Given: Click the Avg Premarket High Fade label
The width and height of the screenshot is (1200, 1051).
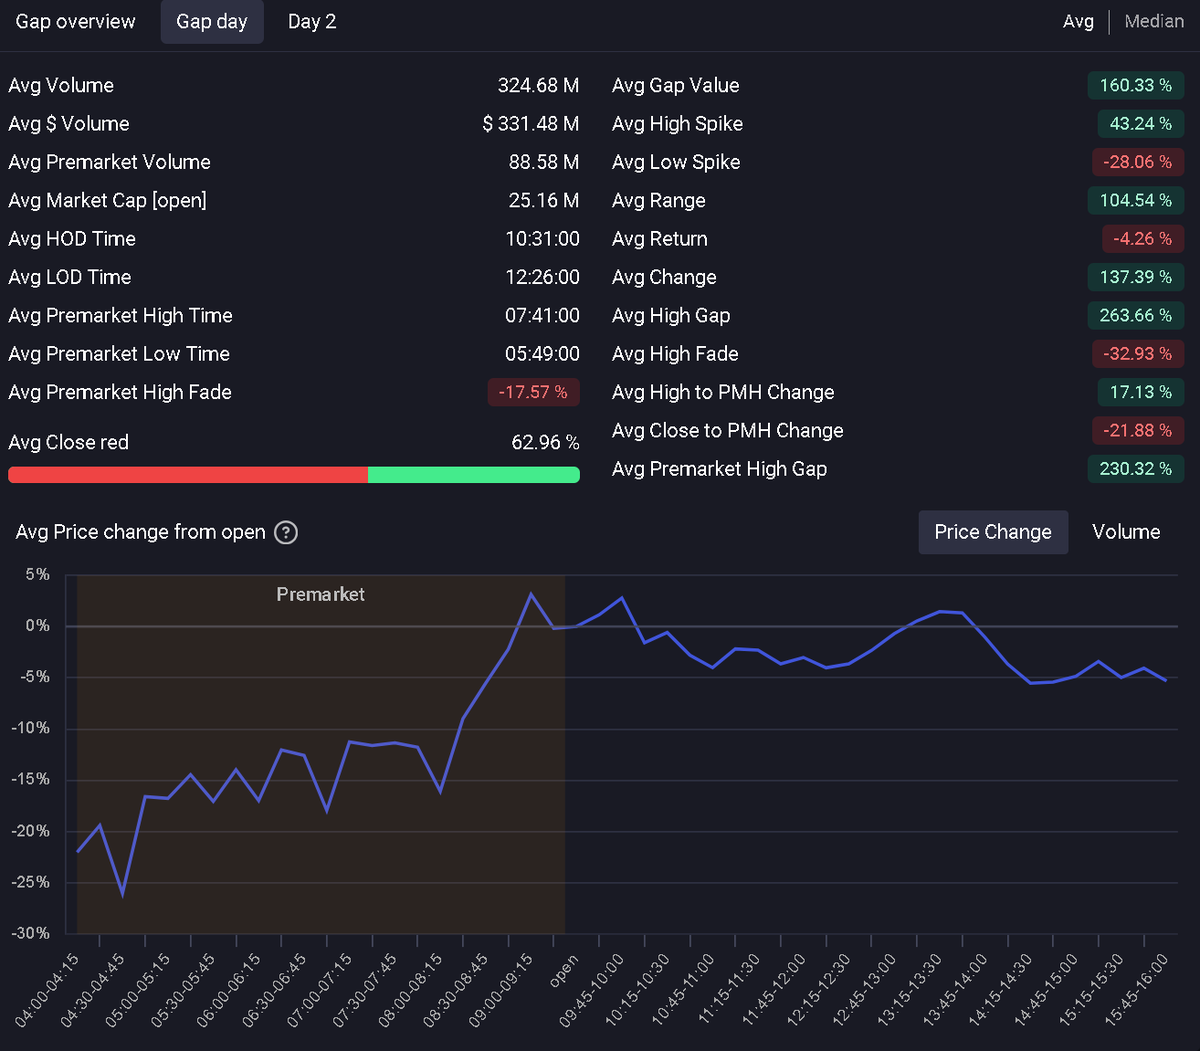Looking at the screenshot, I should click(x=120, y=392).
